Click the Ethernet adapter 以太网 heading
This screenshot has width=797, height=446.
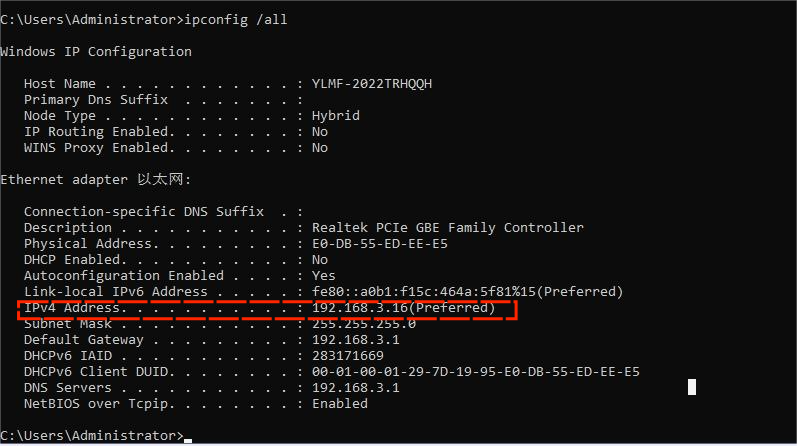[95, 180]
